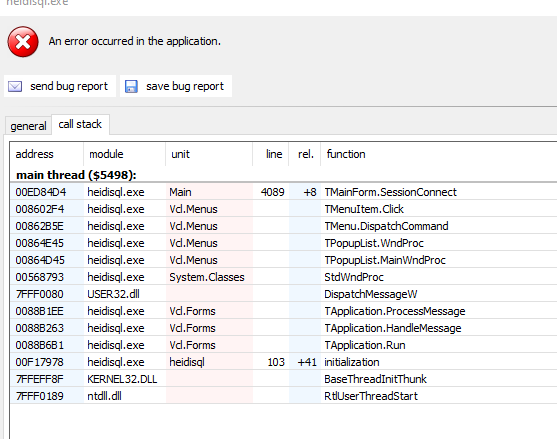
Task: Select the +41 rel. value
Action: coord(307,362)
